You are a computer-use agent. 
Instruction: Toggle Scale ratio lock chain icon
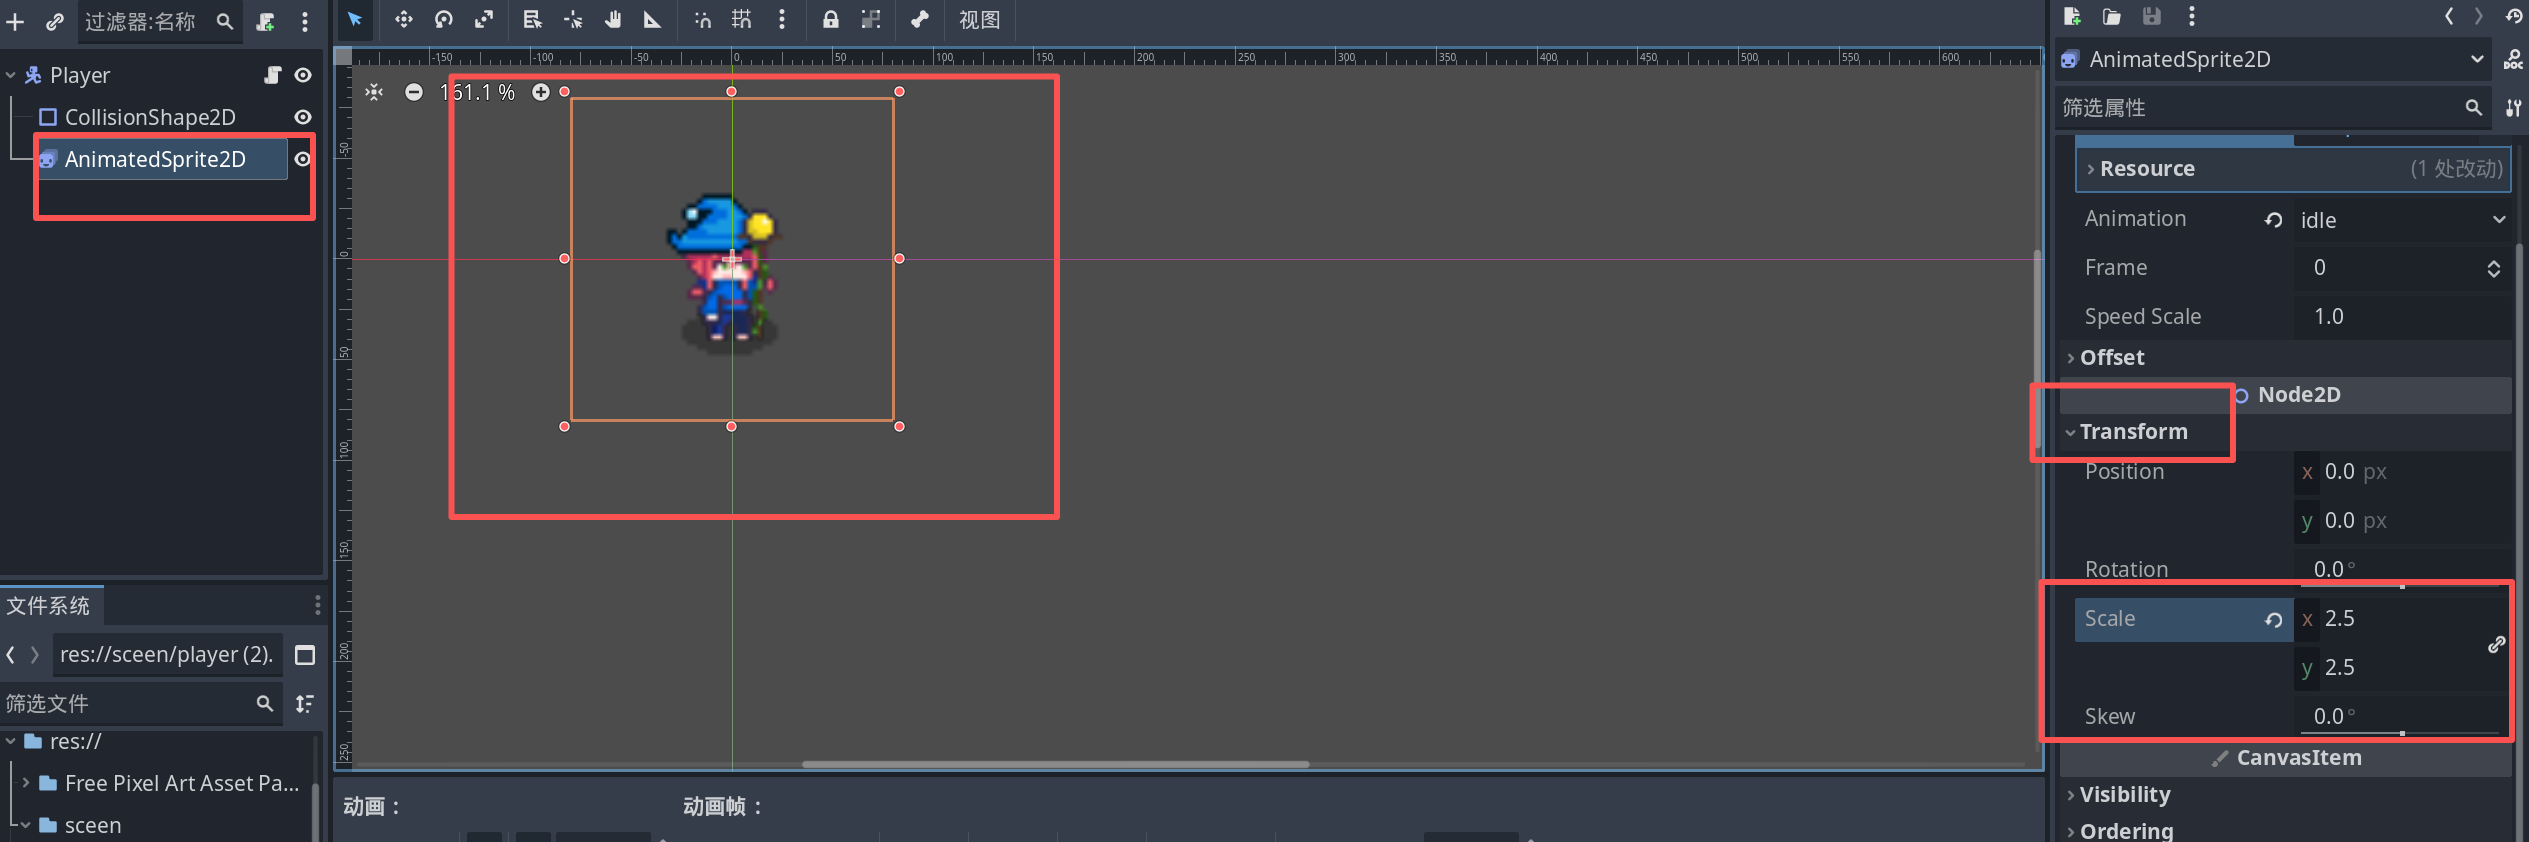(2496, 644)
